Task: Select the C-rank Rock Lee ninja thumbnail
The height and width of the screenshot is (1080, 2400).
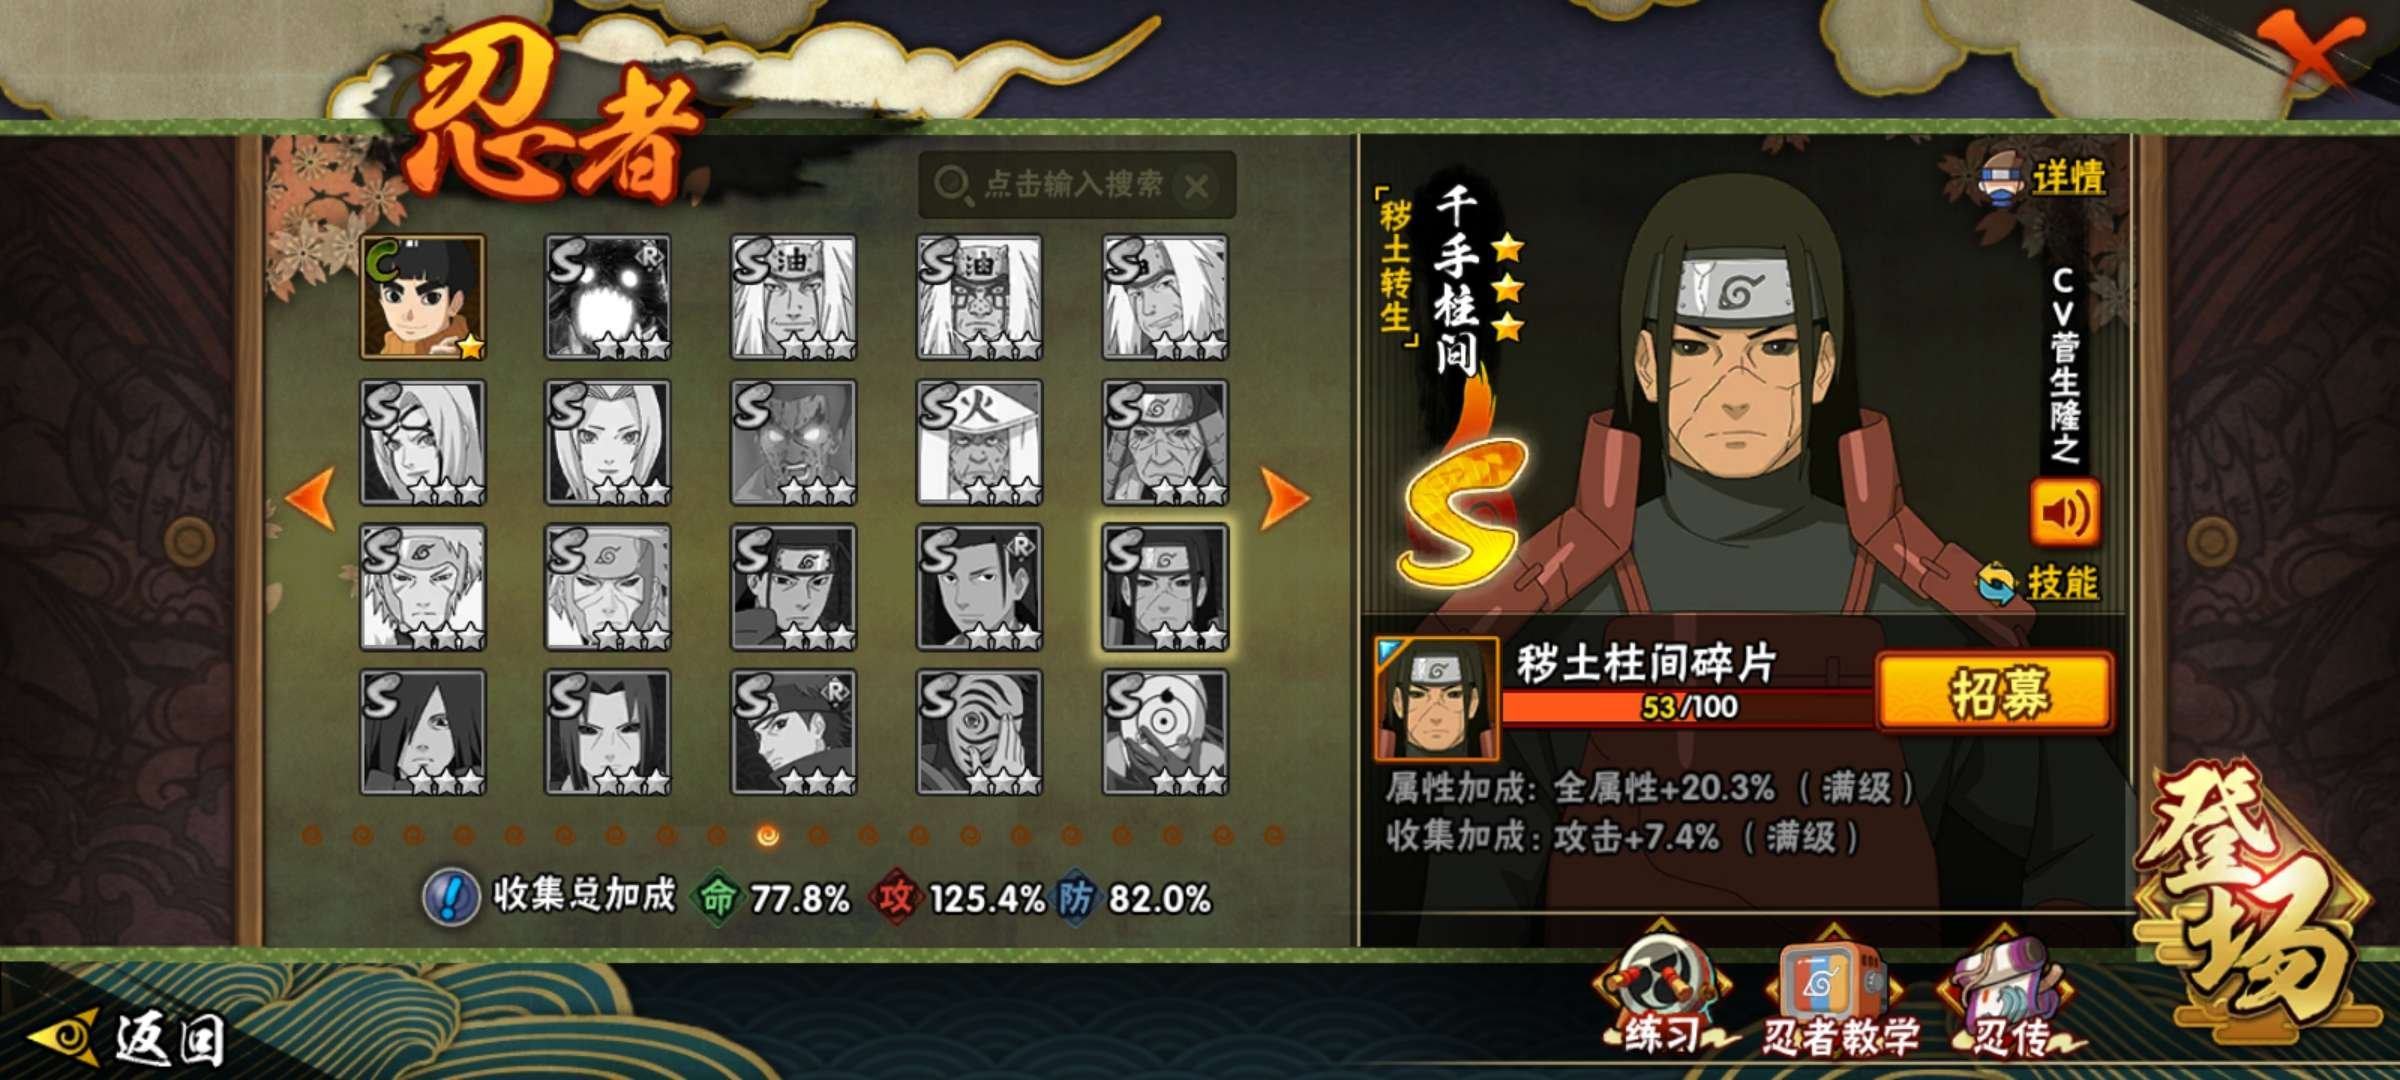Action: tap(423, 297)
